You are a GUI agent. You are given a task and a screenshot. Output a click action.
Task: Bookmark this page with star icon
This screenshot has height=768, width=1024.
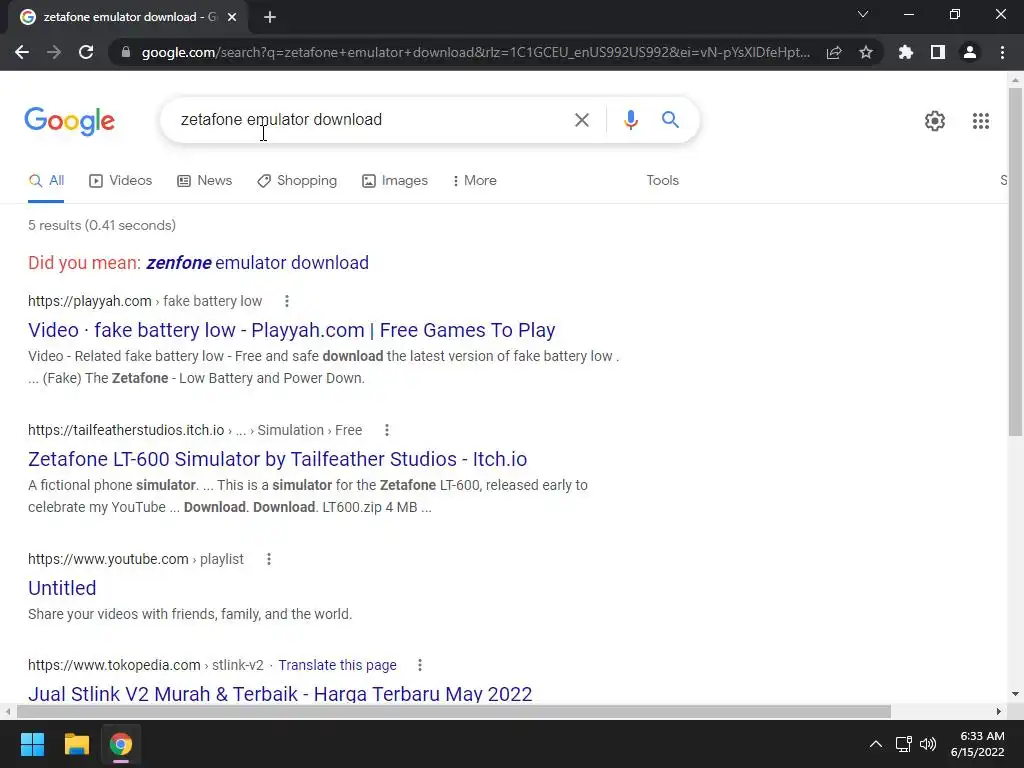click(x=866, y=52)
